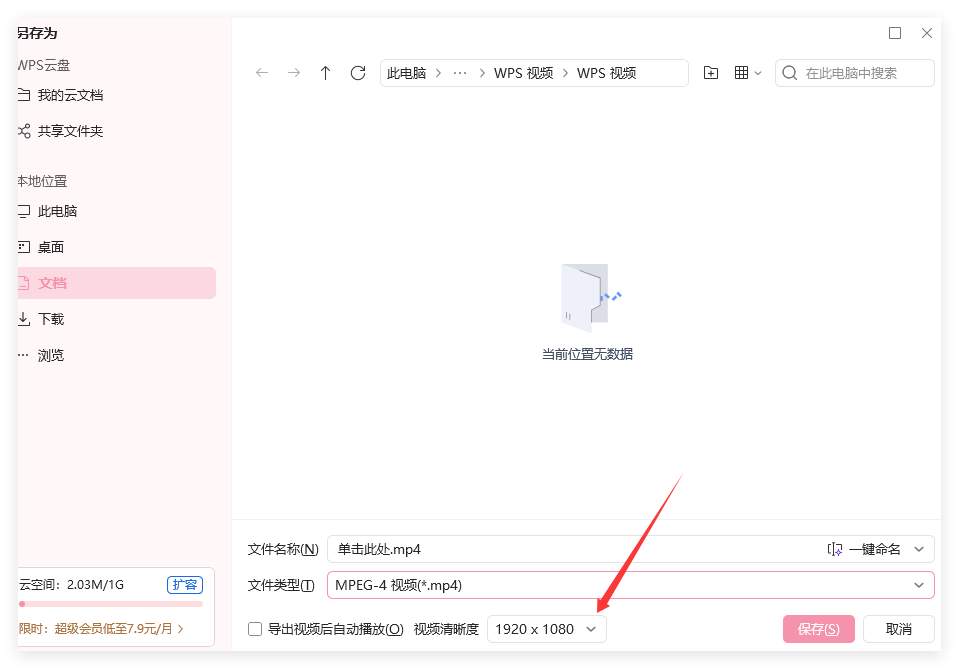Viewport: 959px width, 669px height.
Task: Click the 一键命名 smart rename icon
Action: (x=835, y=549)
